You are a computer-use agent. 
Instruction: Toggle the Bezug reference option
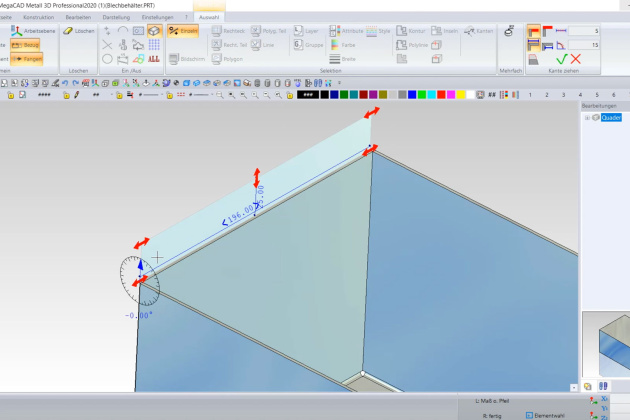[27, 45]
